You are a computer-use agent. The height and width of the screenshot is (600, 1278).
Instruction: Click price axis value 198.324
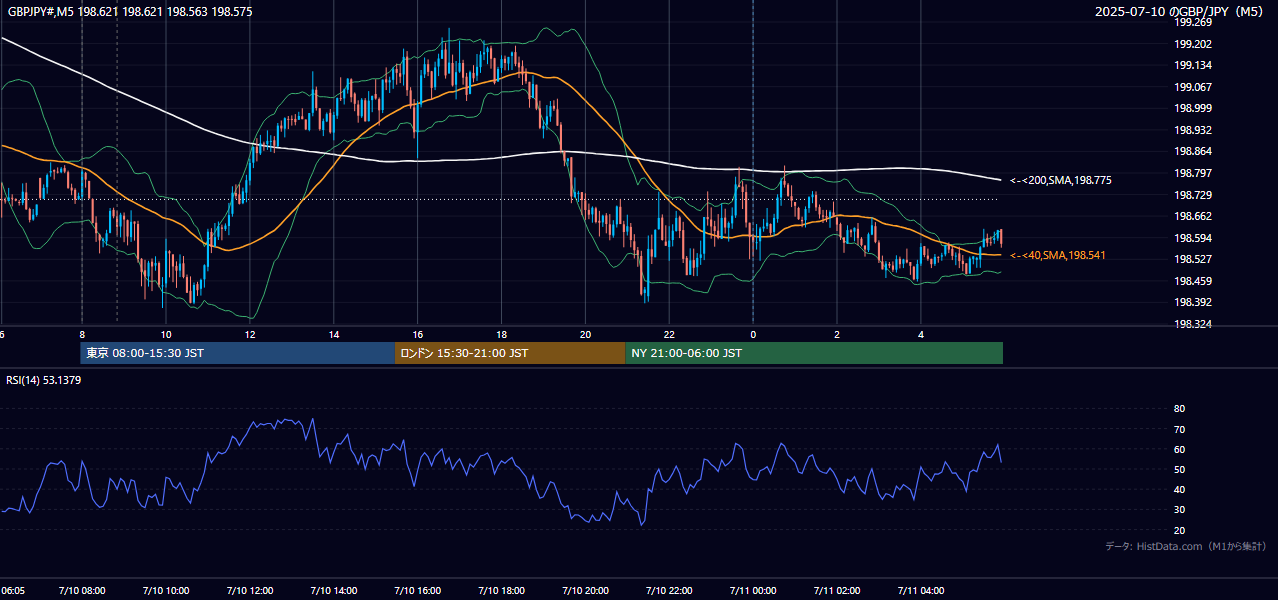tap(1193, 324)
